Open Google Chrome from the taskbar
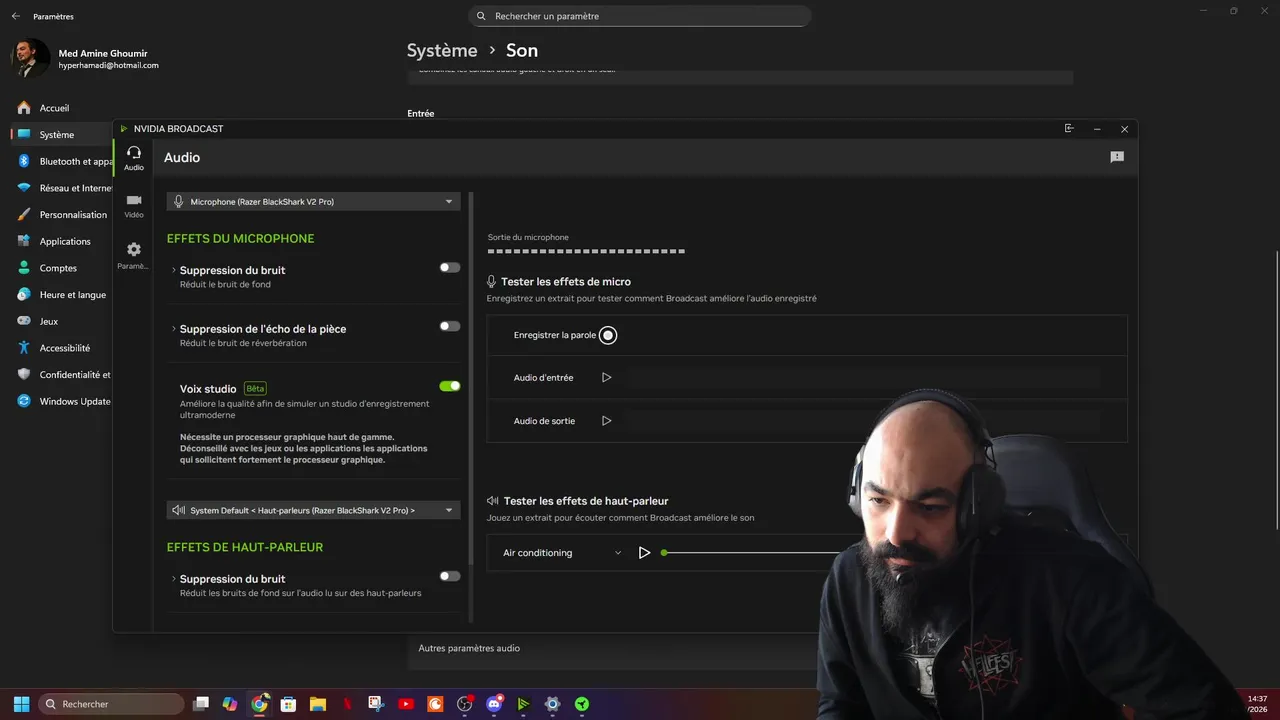 [x=259, y=704]
